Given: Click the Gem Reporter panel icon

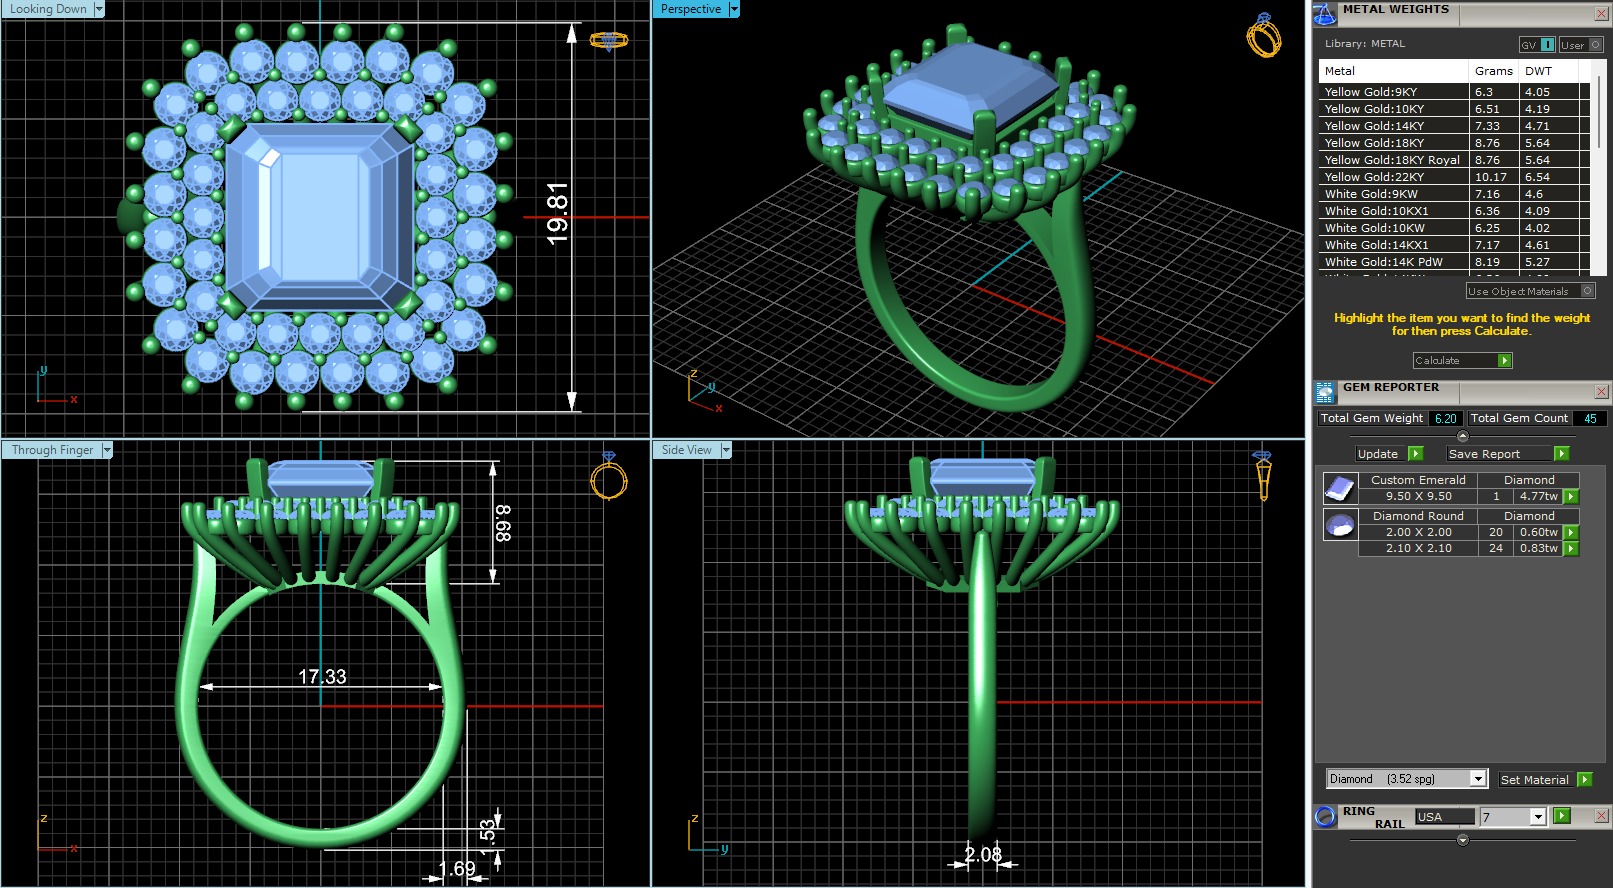Looking at the screenshot, I should [x=1324, y=392].
